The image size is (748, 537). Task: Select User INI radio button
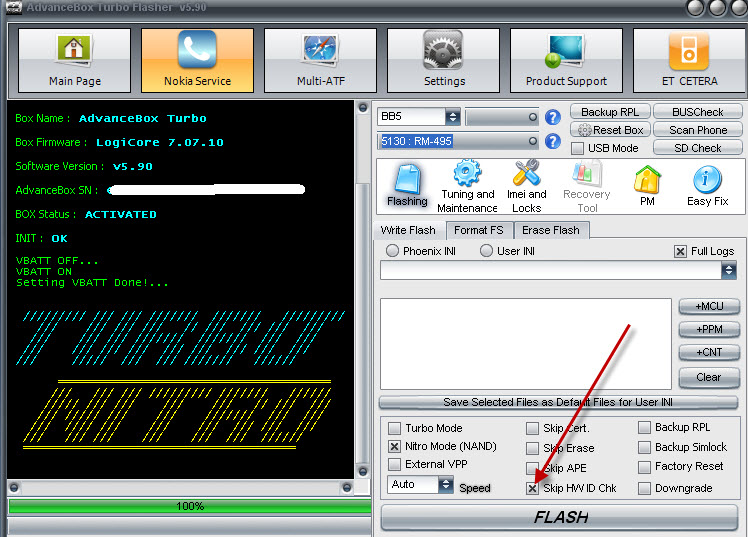pyautogui.click(x=486, y=251)
